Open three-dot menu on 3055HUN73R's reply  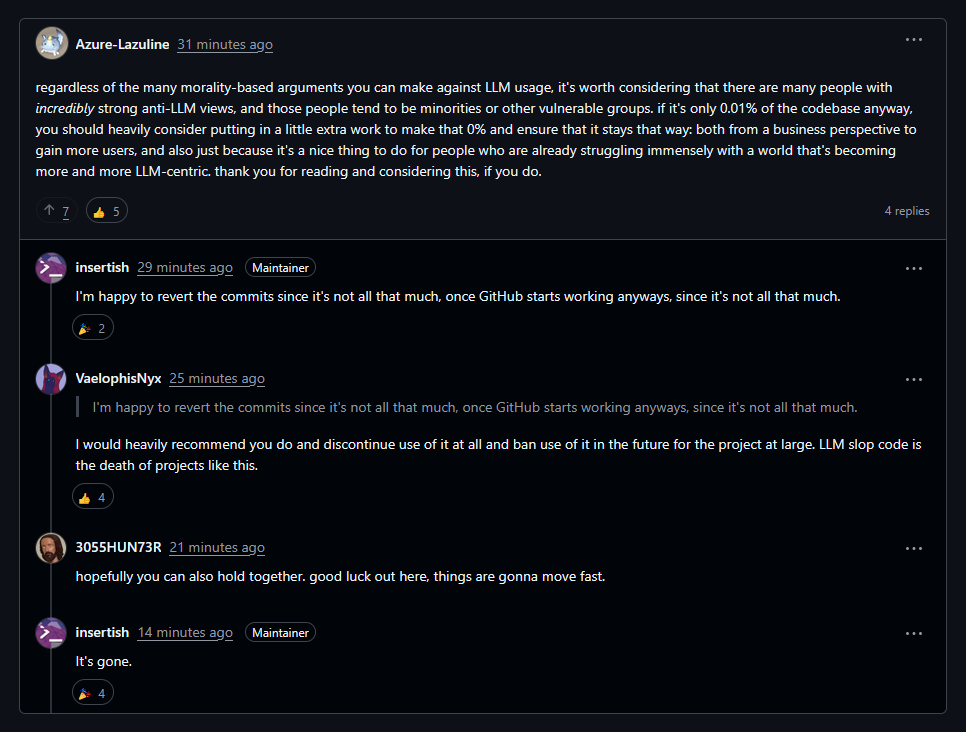[913, 548]
